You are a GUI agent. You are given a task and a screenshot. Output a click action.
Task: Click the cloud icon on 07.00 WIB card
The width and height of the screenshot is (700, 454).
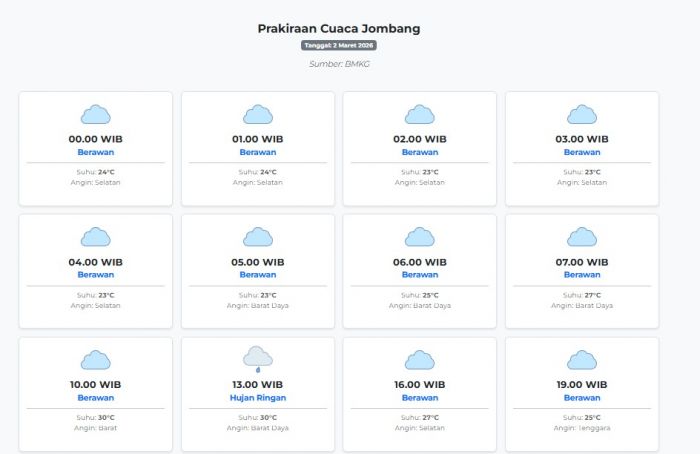click(x=582, y=237)
